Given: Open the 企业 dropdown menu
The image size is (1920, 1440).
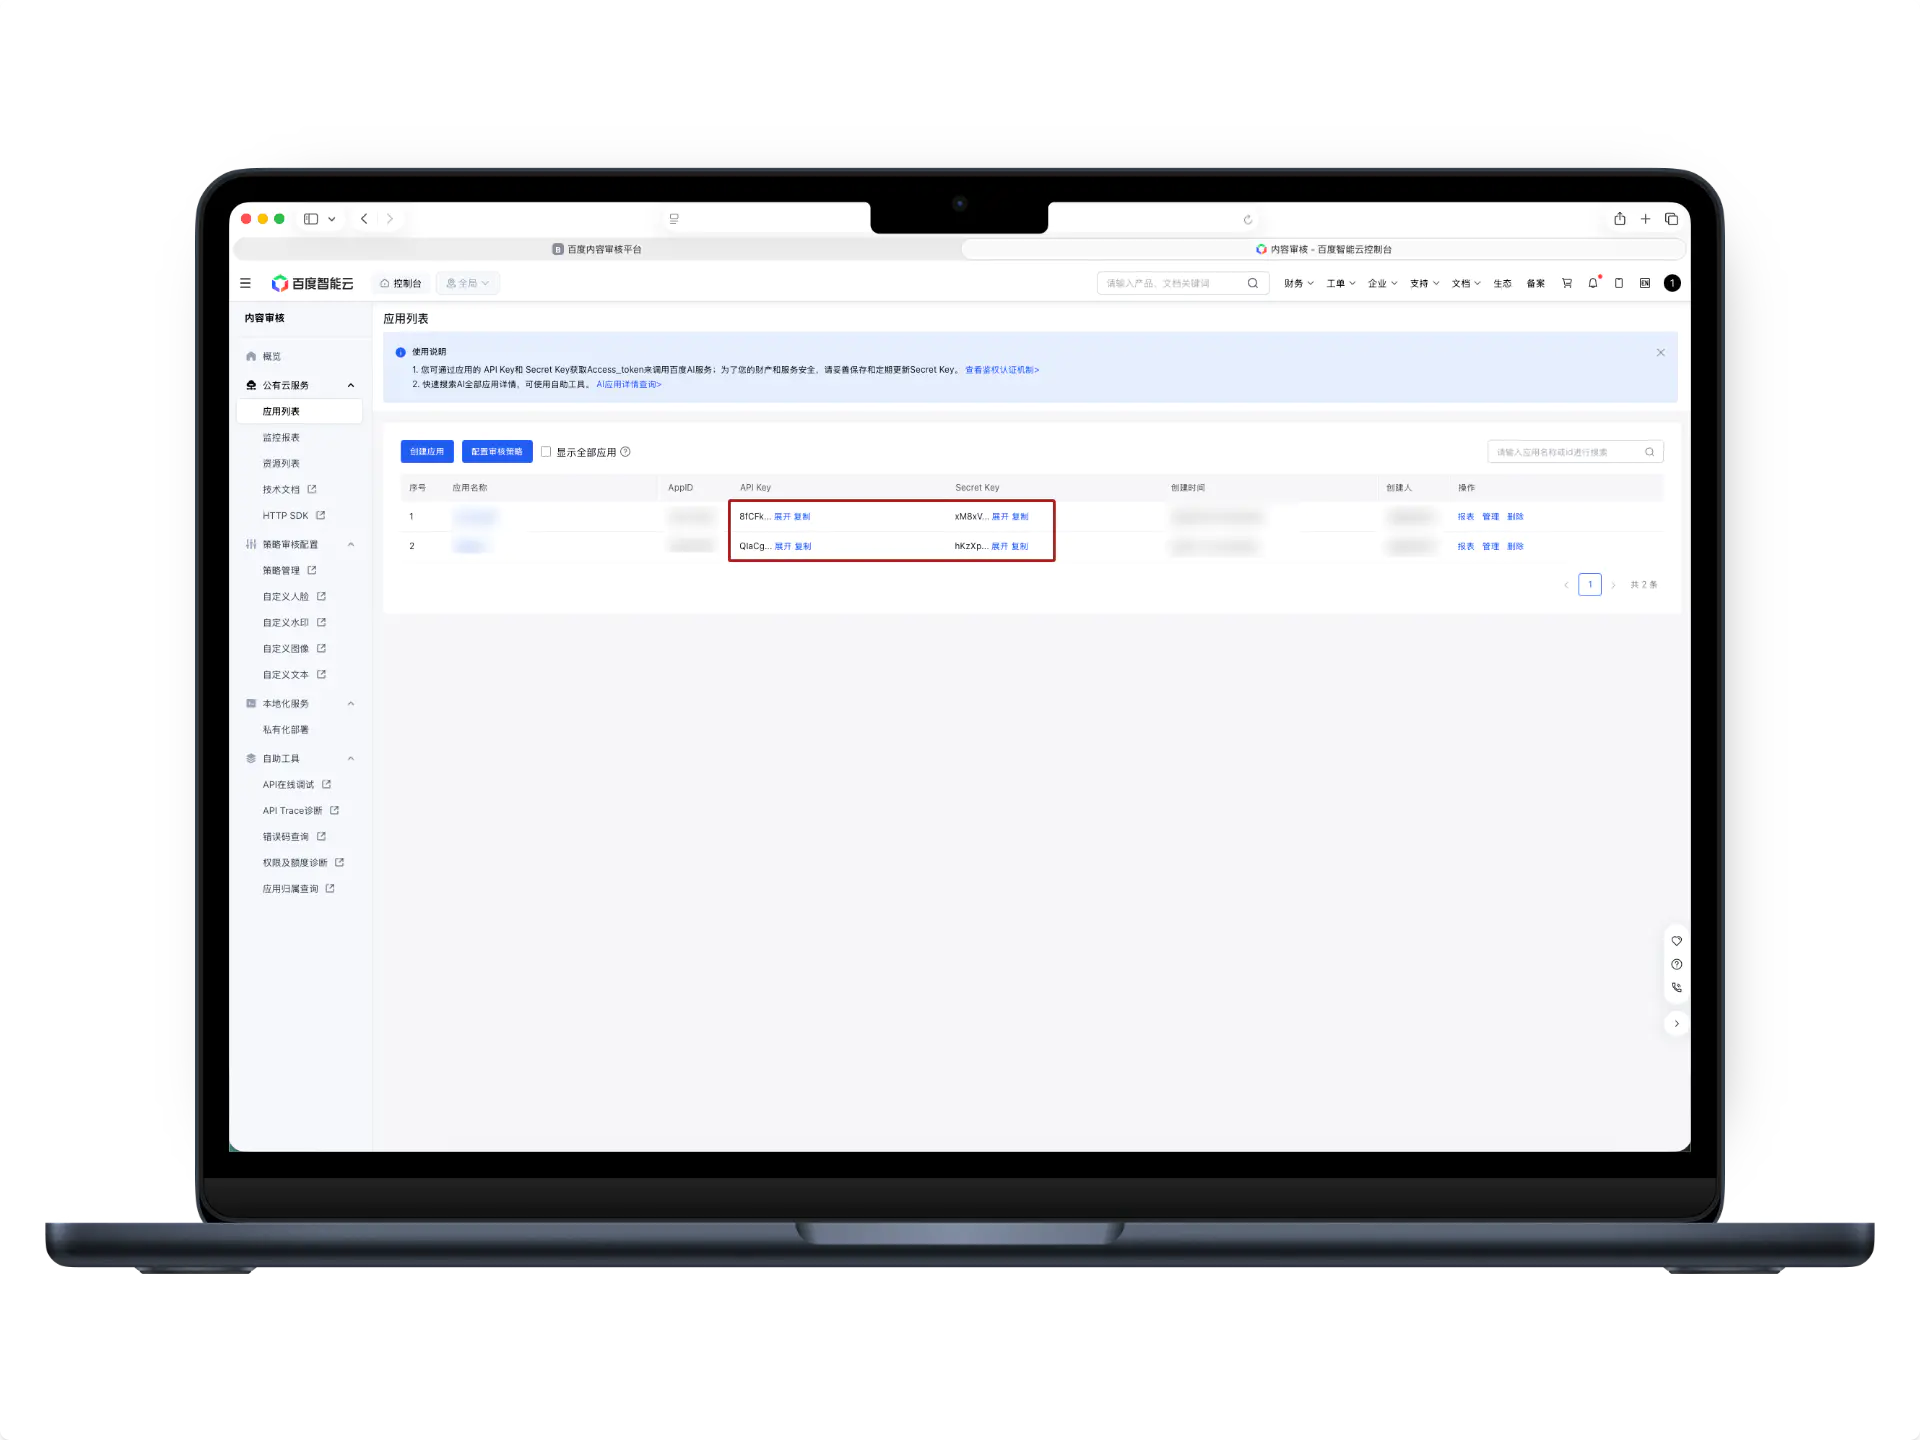Looking at the screenshot, I should pyautogui.click(x=1383, y=283).
